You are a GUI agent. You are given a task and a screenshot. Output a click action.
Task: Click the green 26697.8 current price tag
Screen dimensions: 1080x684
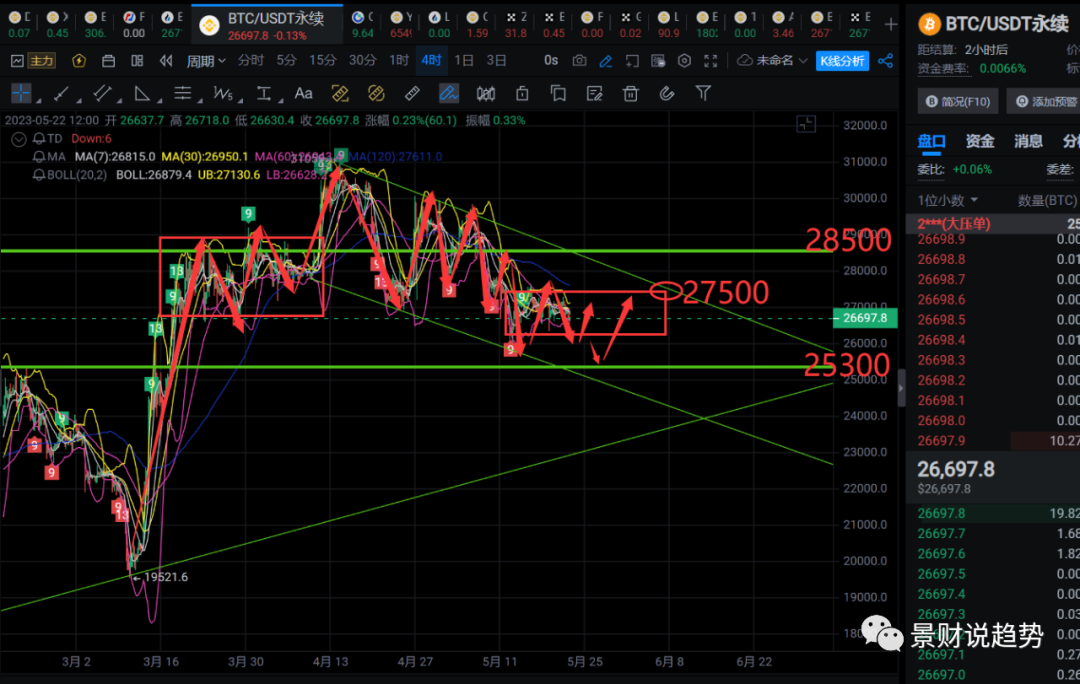click(865, 318)
